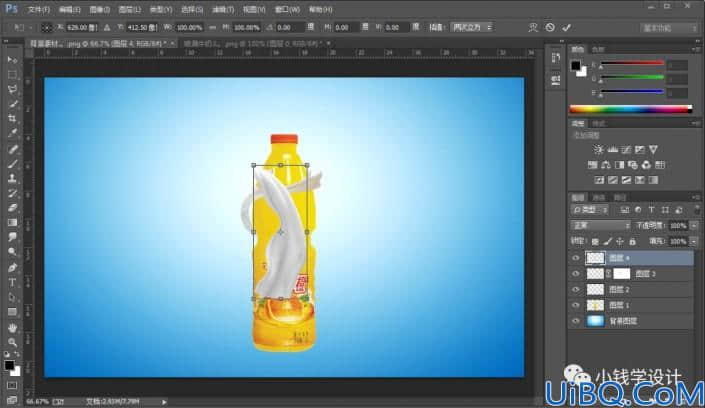Add Vibrance adjustment (triangle icon)

(x=653, y=149)
